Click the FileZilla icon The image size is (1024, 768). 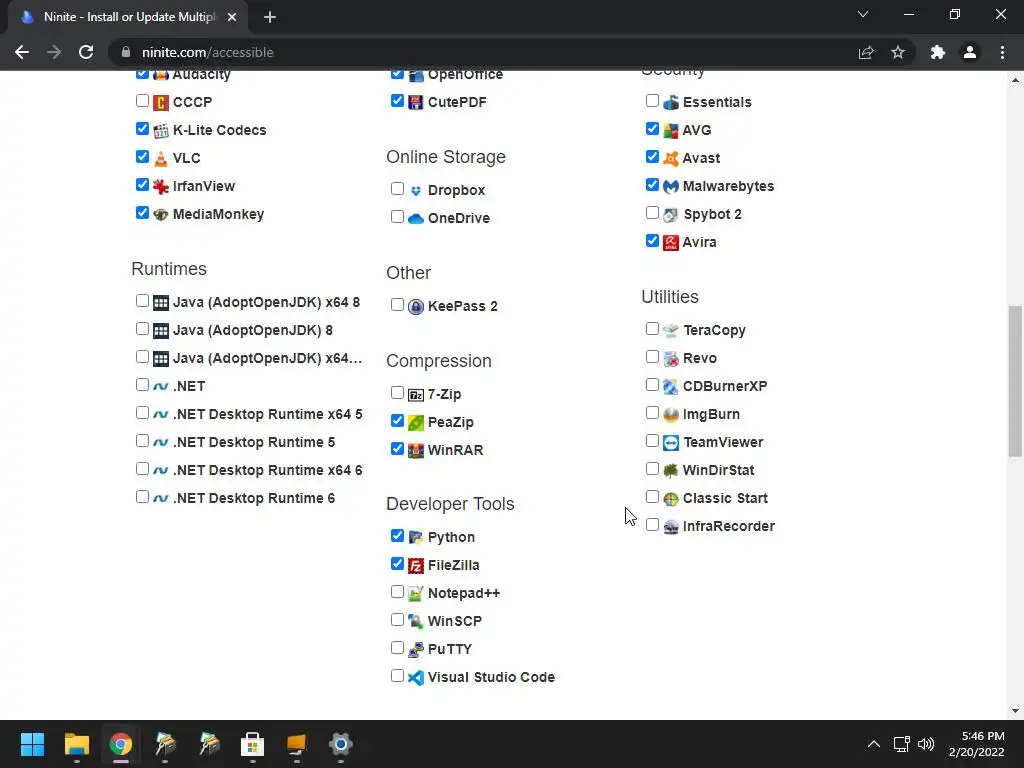coord(415,566)
